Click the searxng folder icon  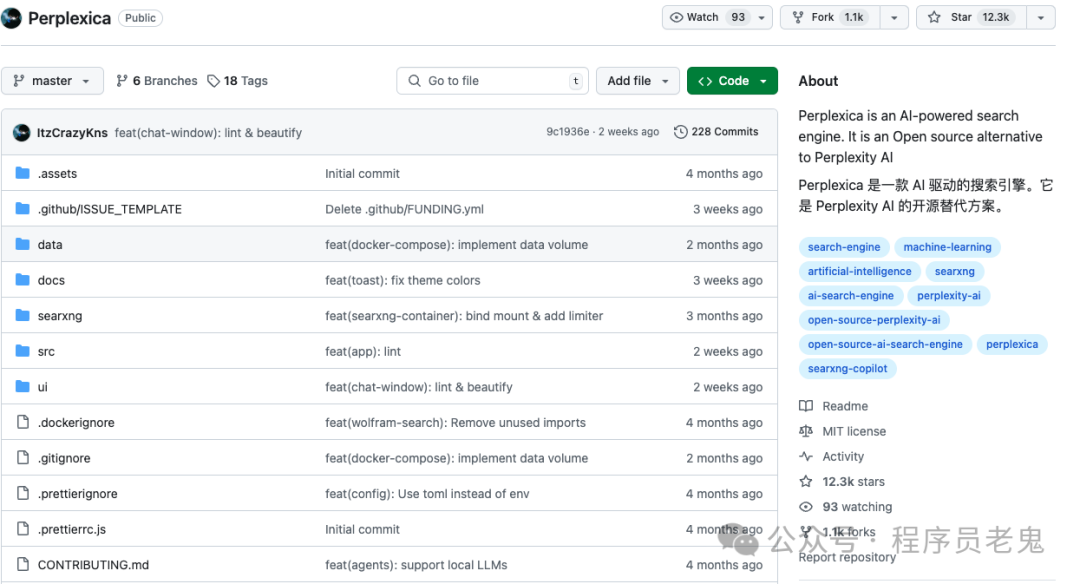click(23, 315)
